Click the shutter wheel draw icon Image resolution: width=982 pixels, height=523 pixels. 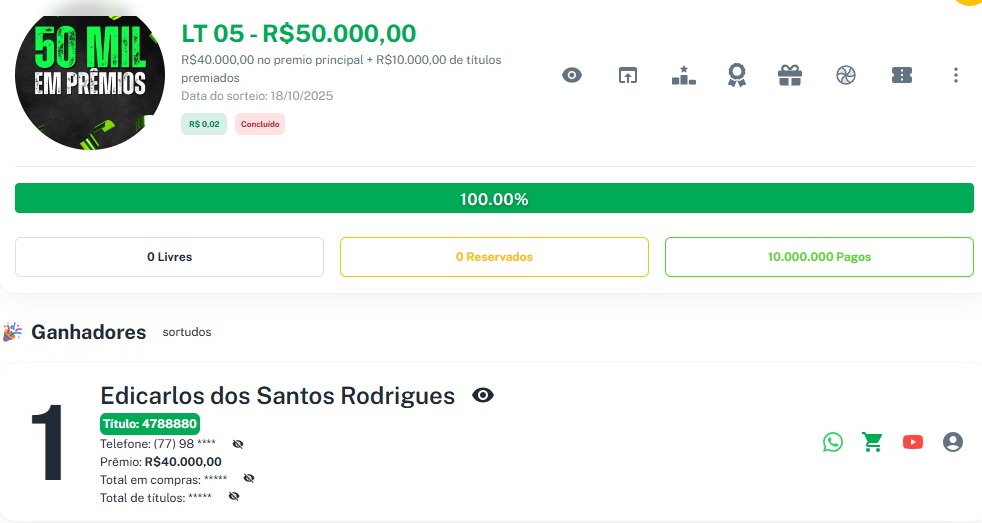(846, 75)
